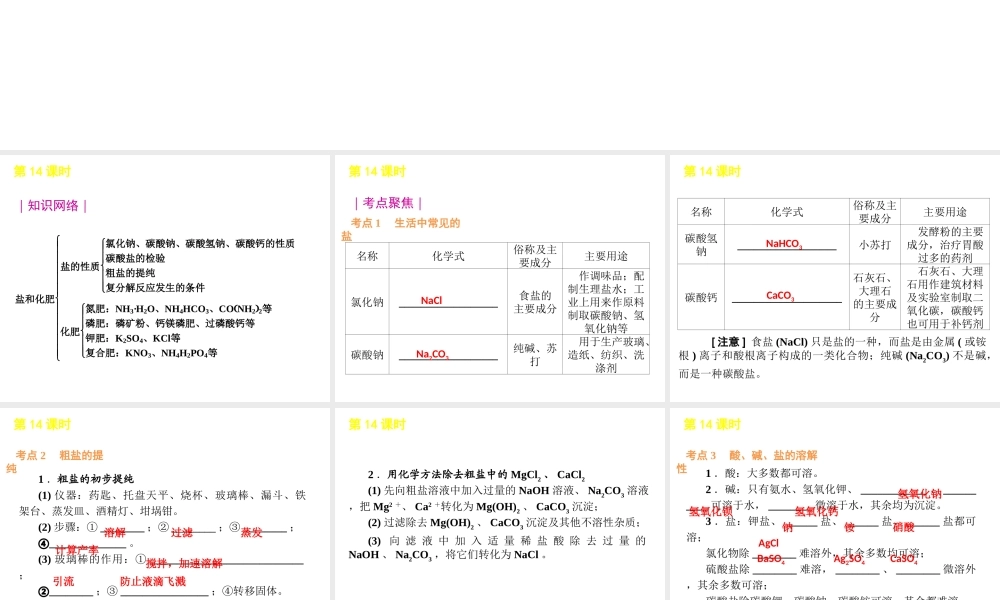Click the 小苏打 cell

874,244
